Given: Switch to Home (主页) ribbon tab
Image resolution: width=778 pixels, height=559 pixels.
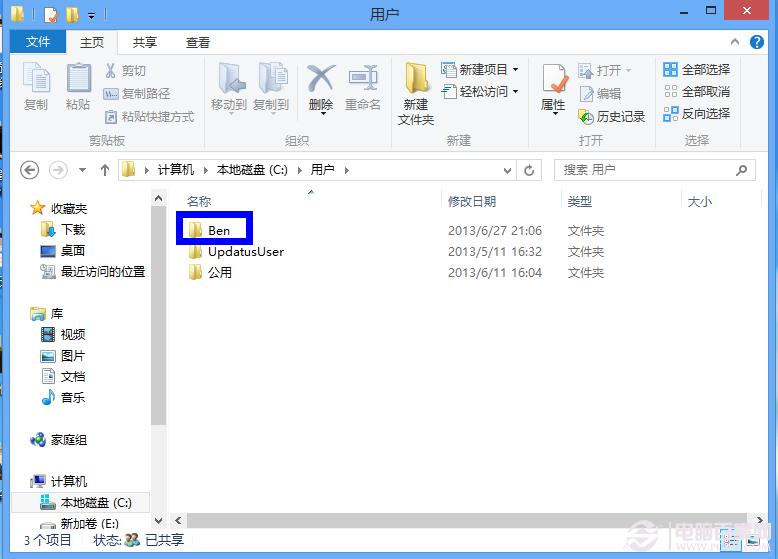Looking at the screenshot, I should click(92, 42).
